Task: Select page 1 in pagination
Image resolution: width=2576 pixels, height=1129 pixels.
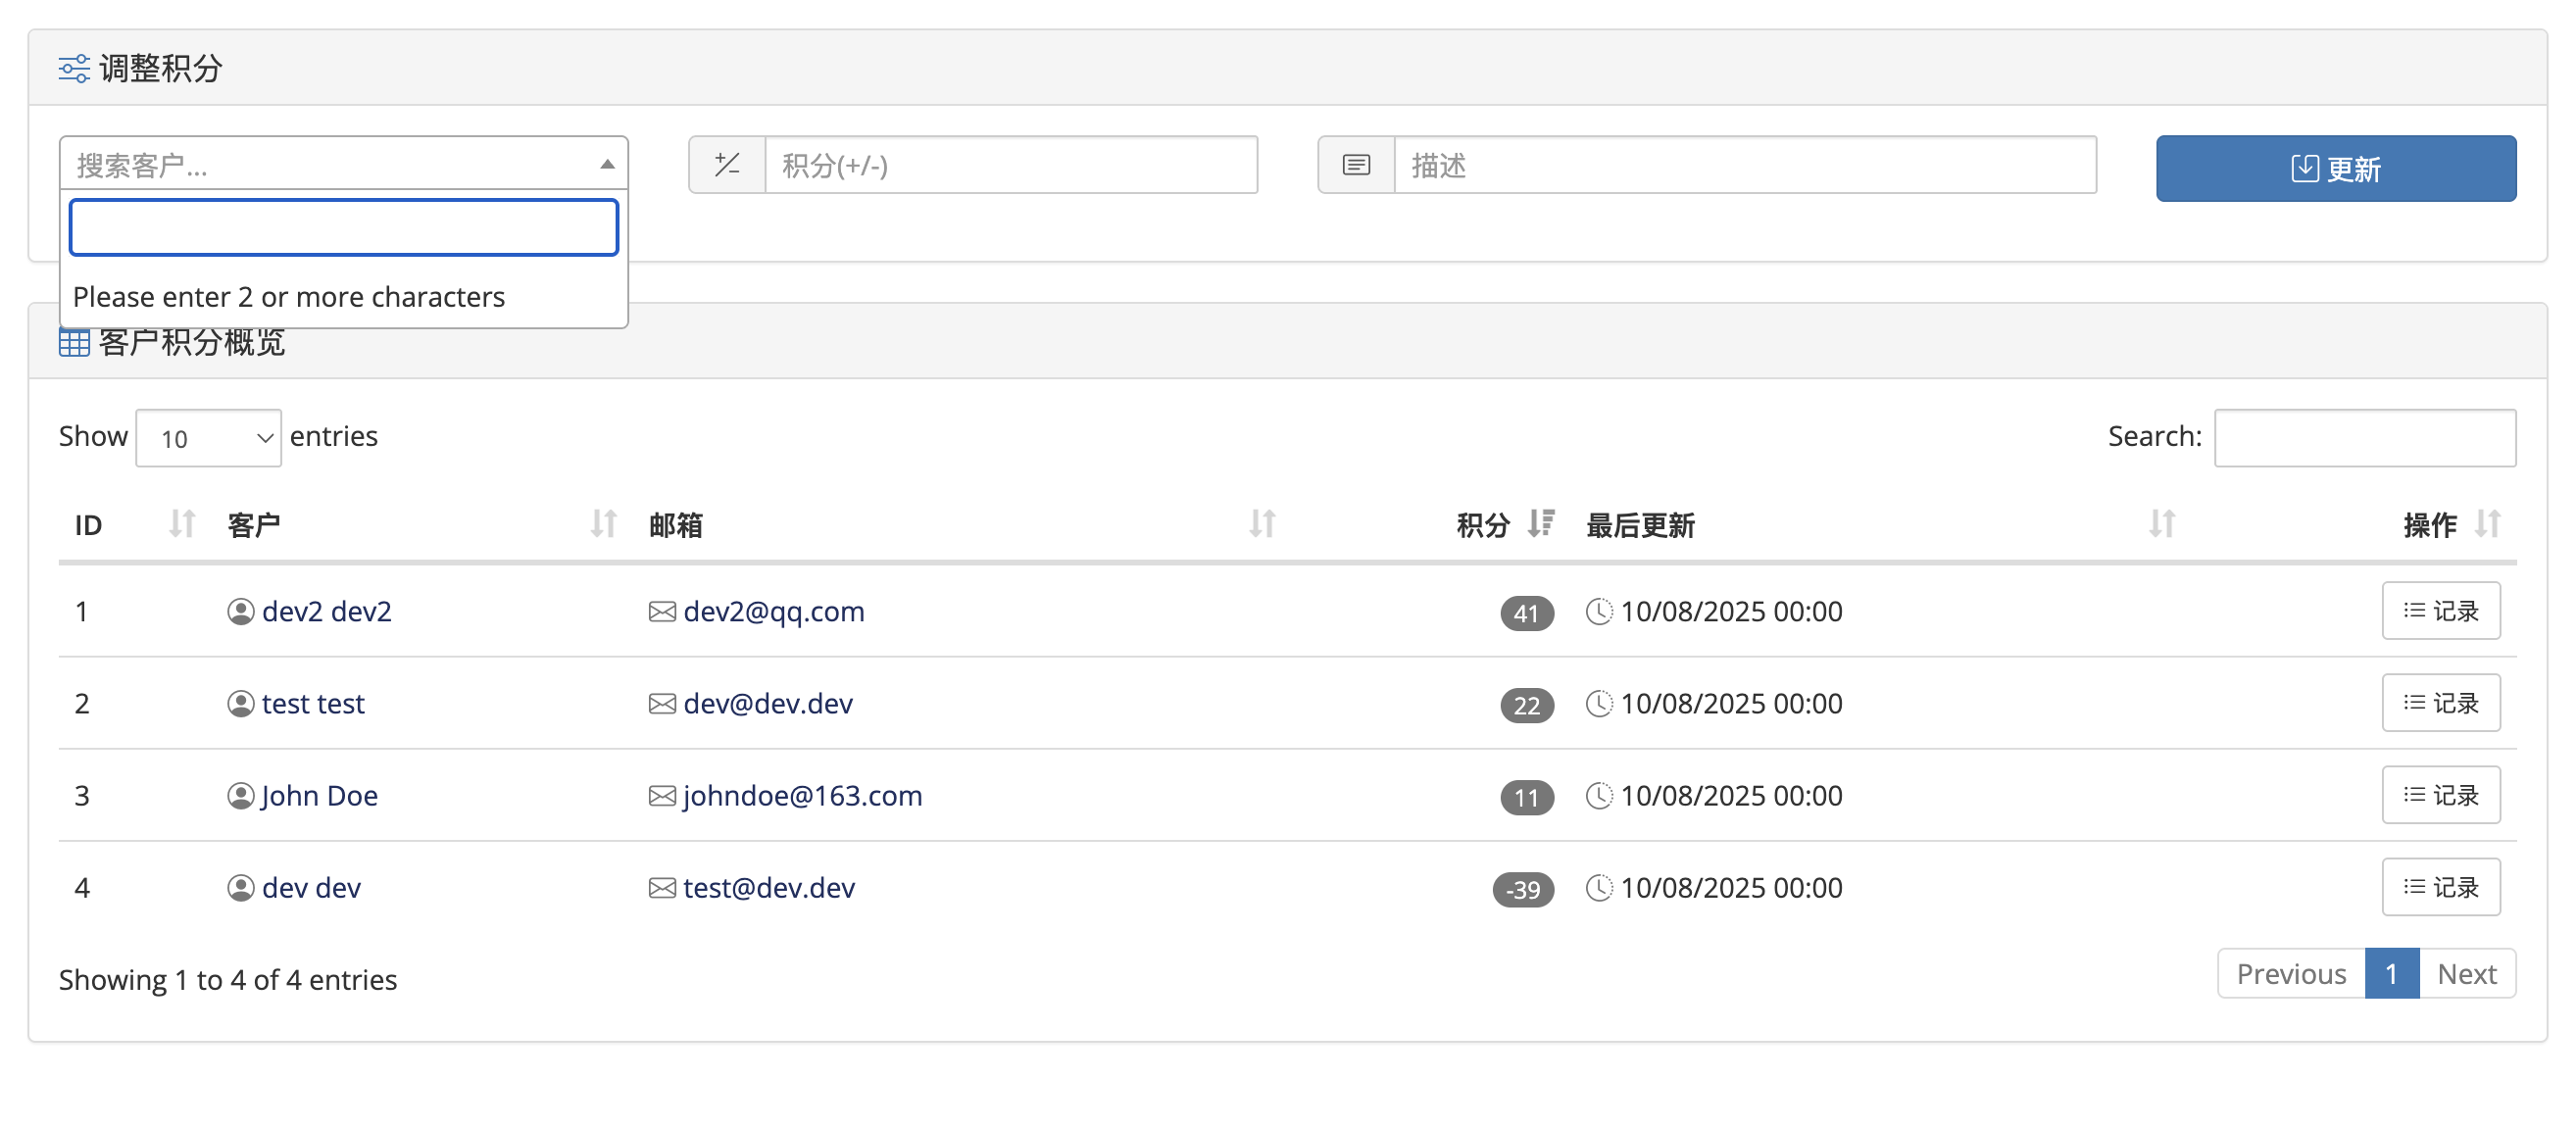Action: tap(2391, 974)
